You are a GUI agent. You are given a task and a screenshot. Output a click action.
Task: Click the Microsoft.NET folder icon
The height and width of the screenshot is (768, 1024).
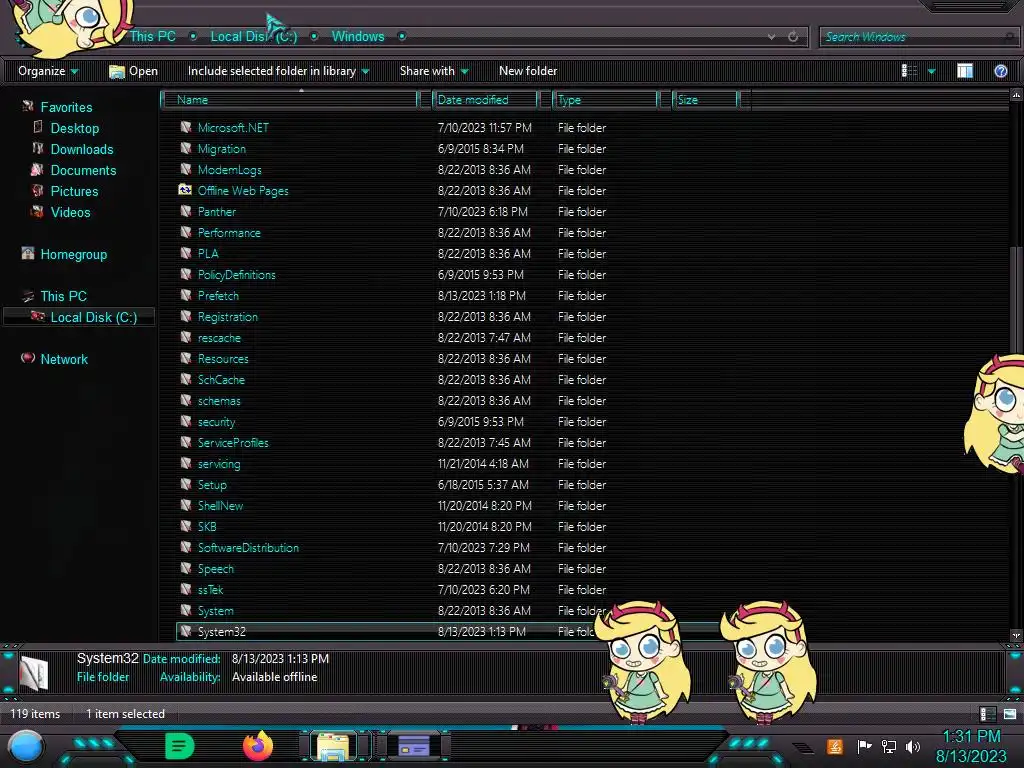(185, 127)
